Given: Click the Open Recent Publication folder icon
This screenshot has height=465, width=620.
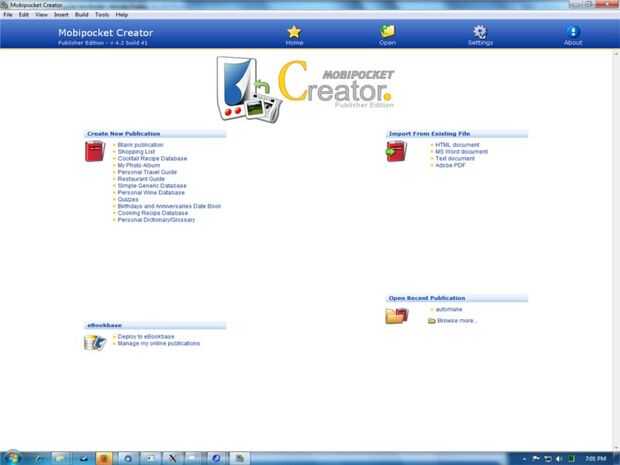Looking at the screenshot, I should (x=397, y=316).
